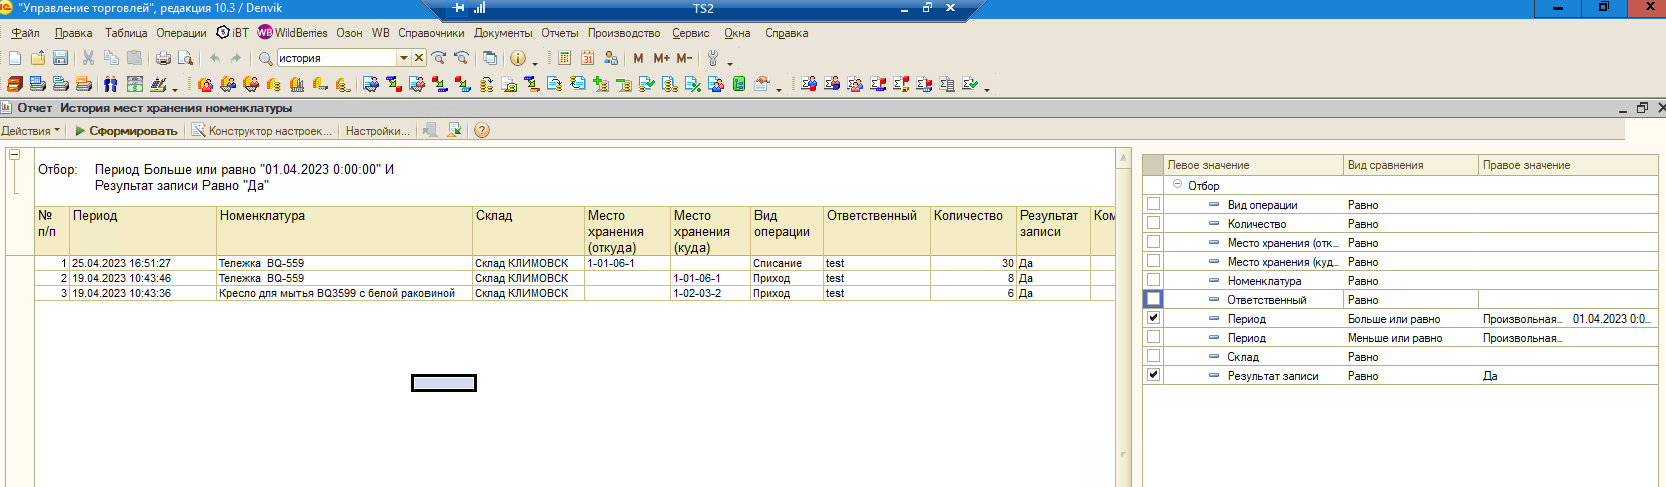Click the calculator icon in the toolbar
Viewport: 1666px width, 487px height.
click(x=565, y=58)
